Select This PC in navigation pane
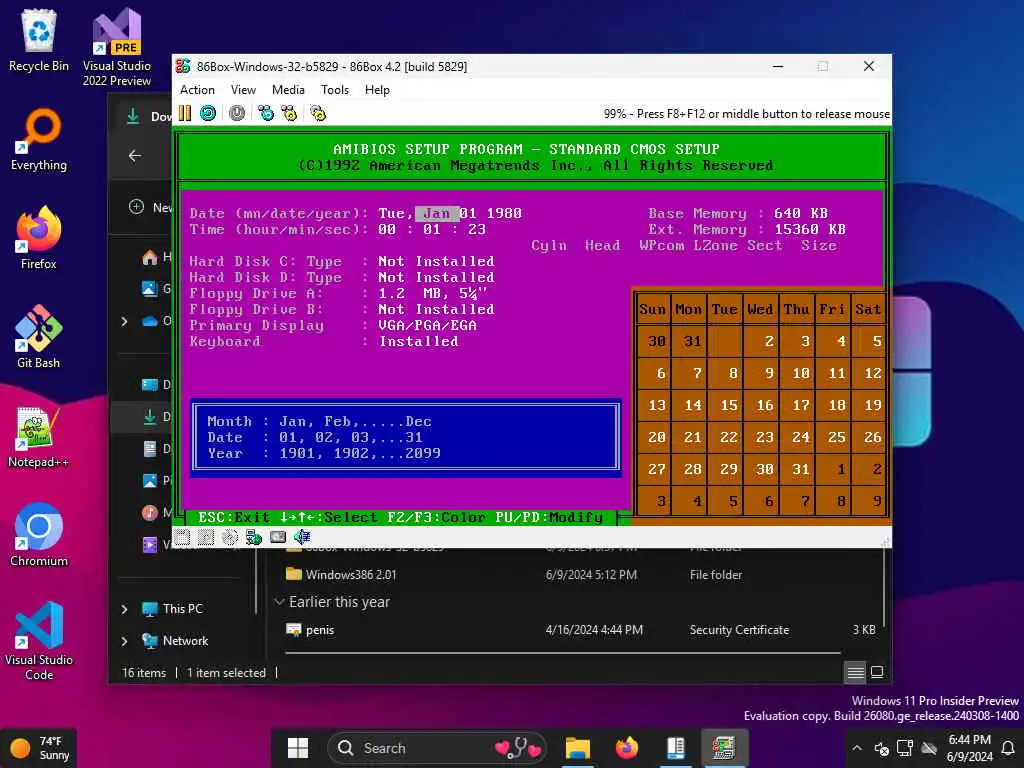This screenshot has width=1024, height=768. point(172,609)
